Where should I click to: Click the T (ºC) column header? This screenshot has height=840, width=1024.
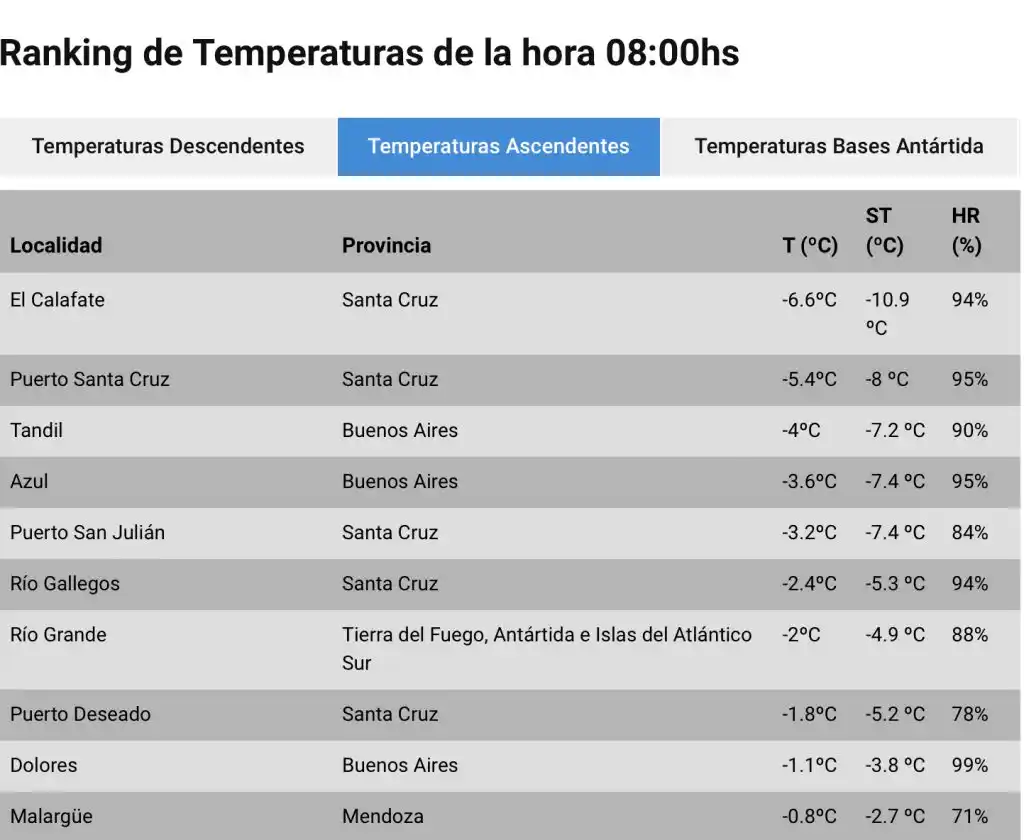(x=810, y=245)
